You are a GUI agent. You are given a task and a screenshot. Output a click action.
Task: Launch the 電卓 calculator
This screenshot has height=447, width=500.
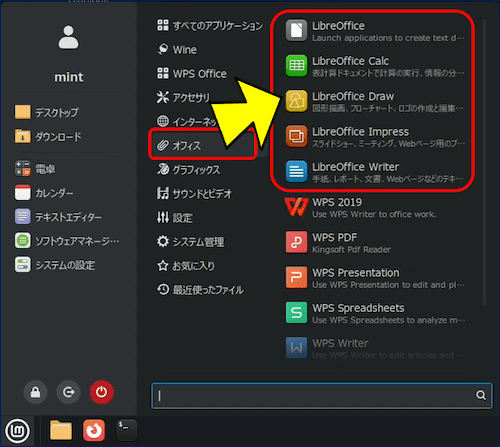35,169
